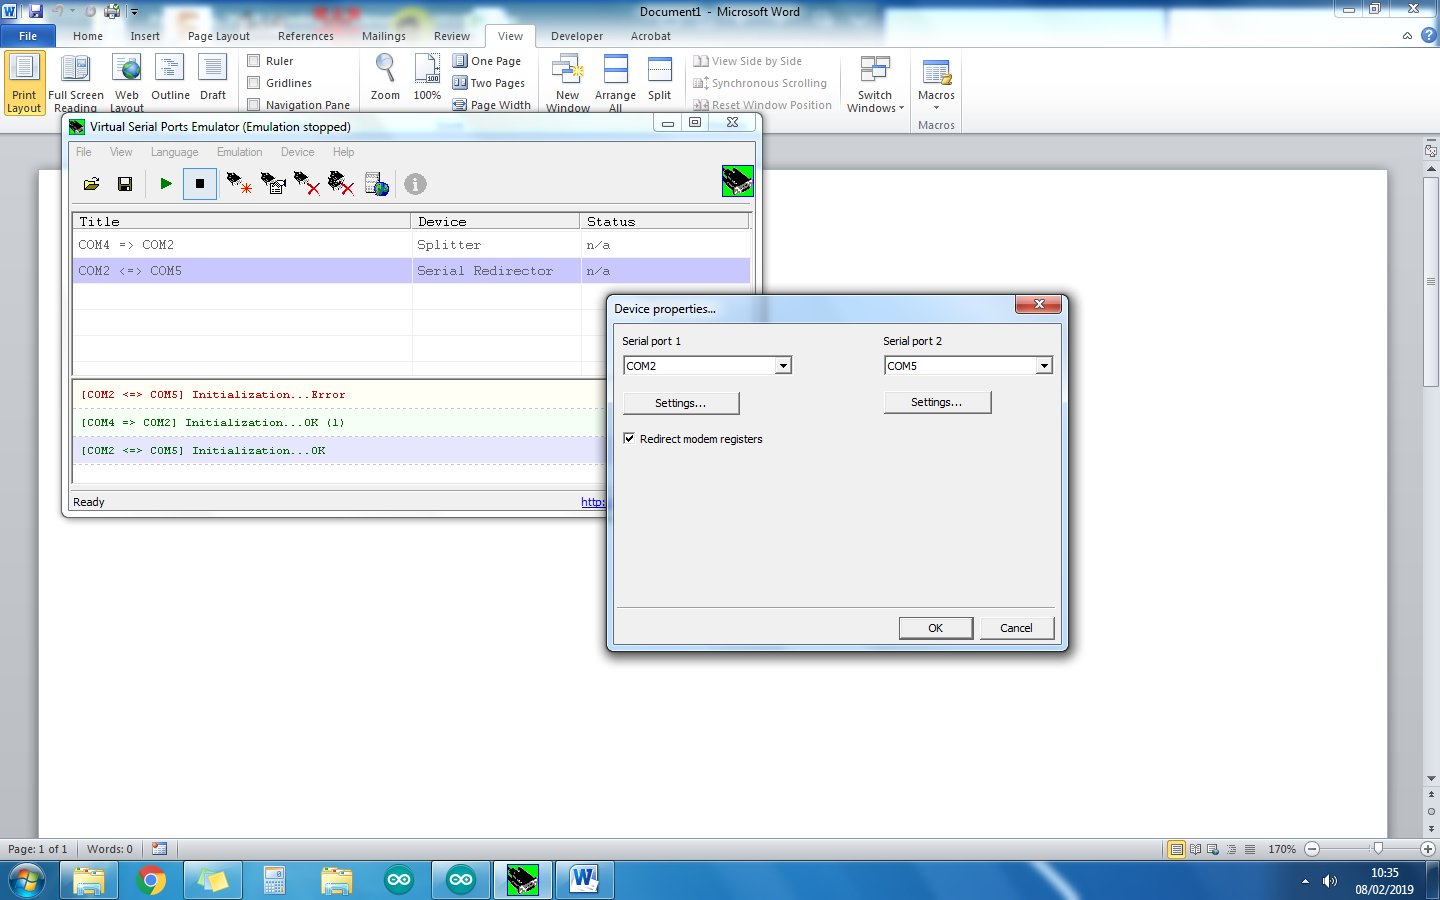1440x900 pixels.
Task: Cancel the Device properties dialog
Action: pos(1016,628)
